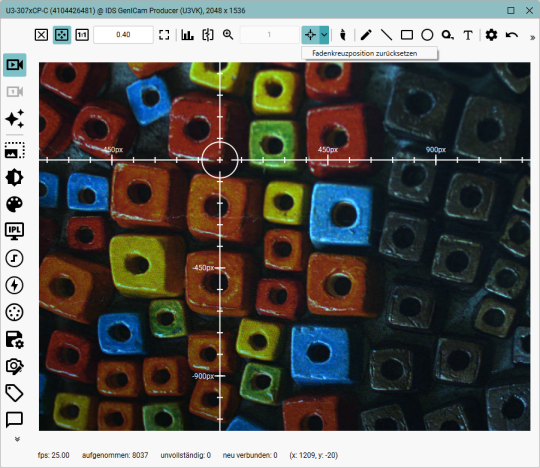Toggle fit-to-window display mode
Screen dimensions: 540x468
pos(62,35)
